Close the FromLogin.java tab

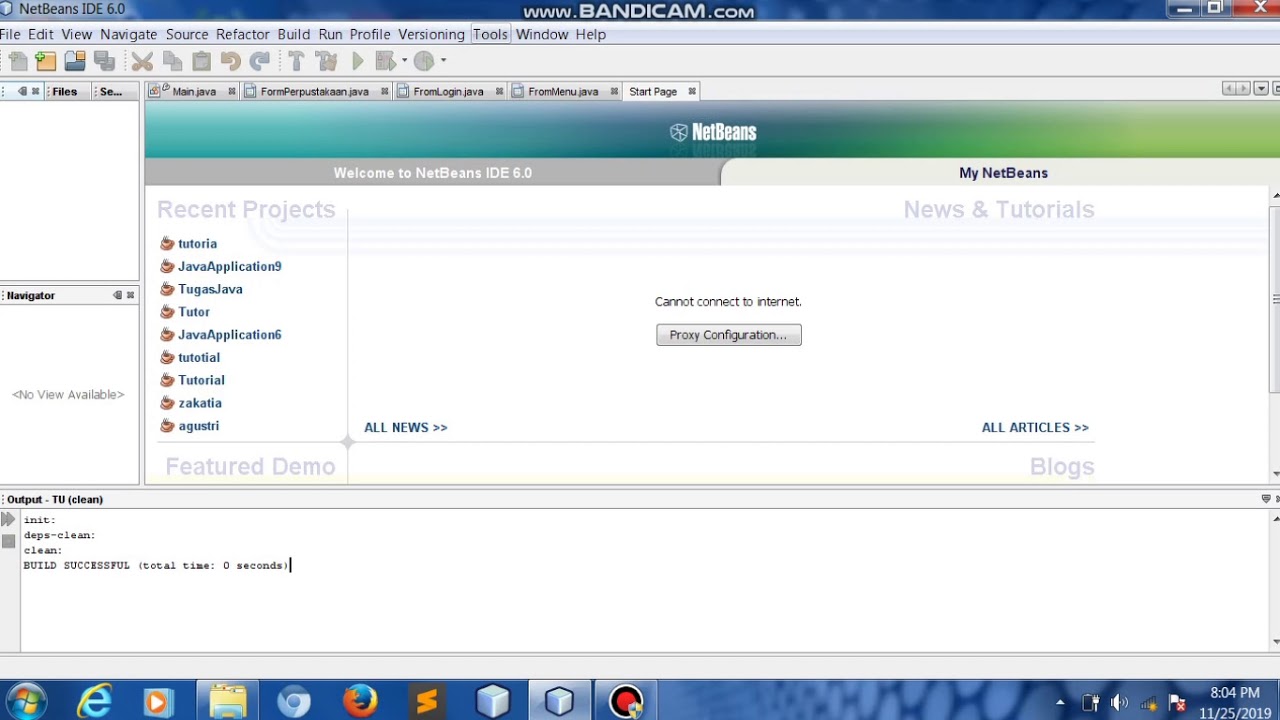click(x=499, y=91)
